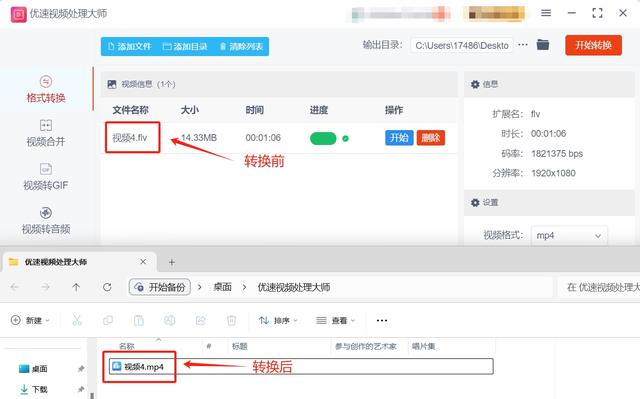Click Explorer forward arrow

point(45,287)
